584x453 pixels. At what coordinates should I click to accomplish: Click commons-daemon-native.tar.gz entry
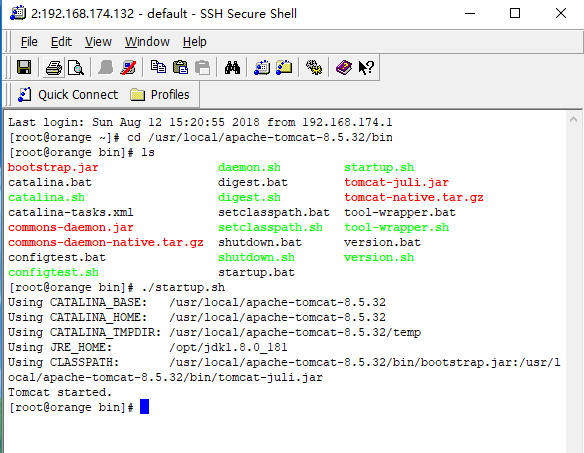click(x=105, y=242)
